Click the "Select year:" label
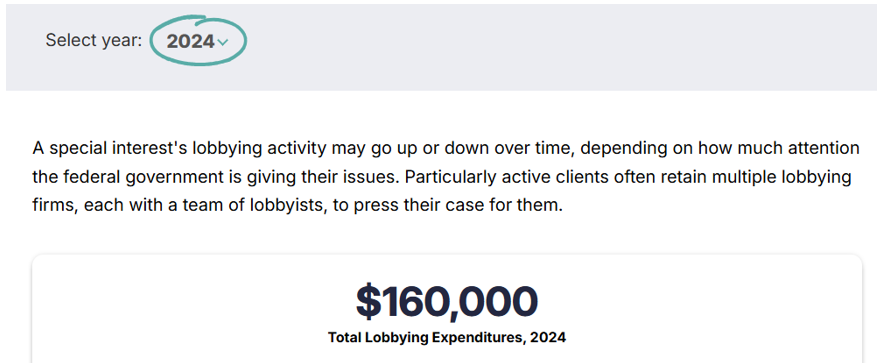The height and width of the screenshot is (363, 883). [94, 41]
